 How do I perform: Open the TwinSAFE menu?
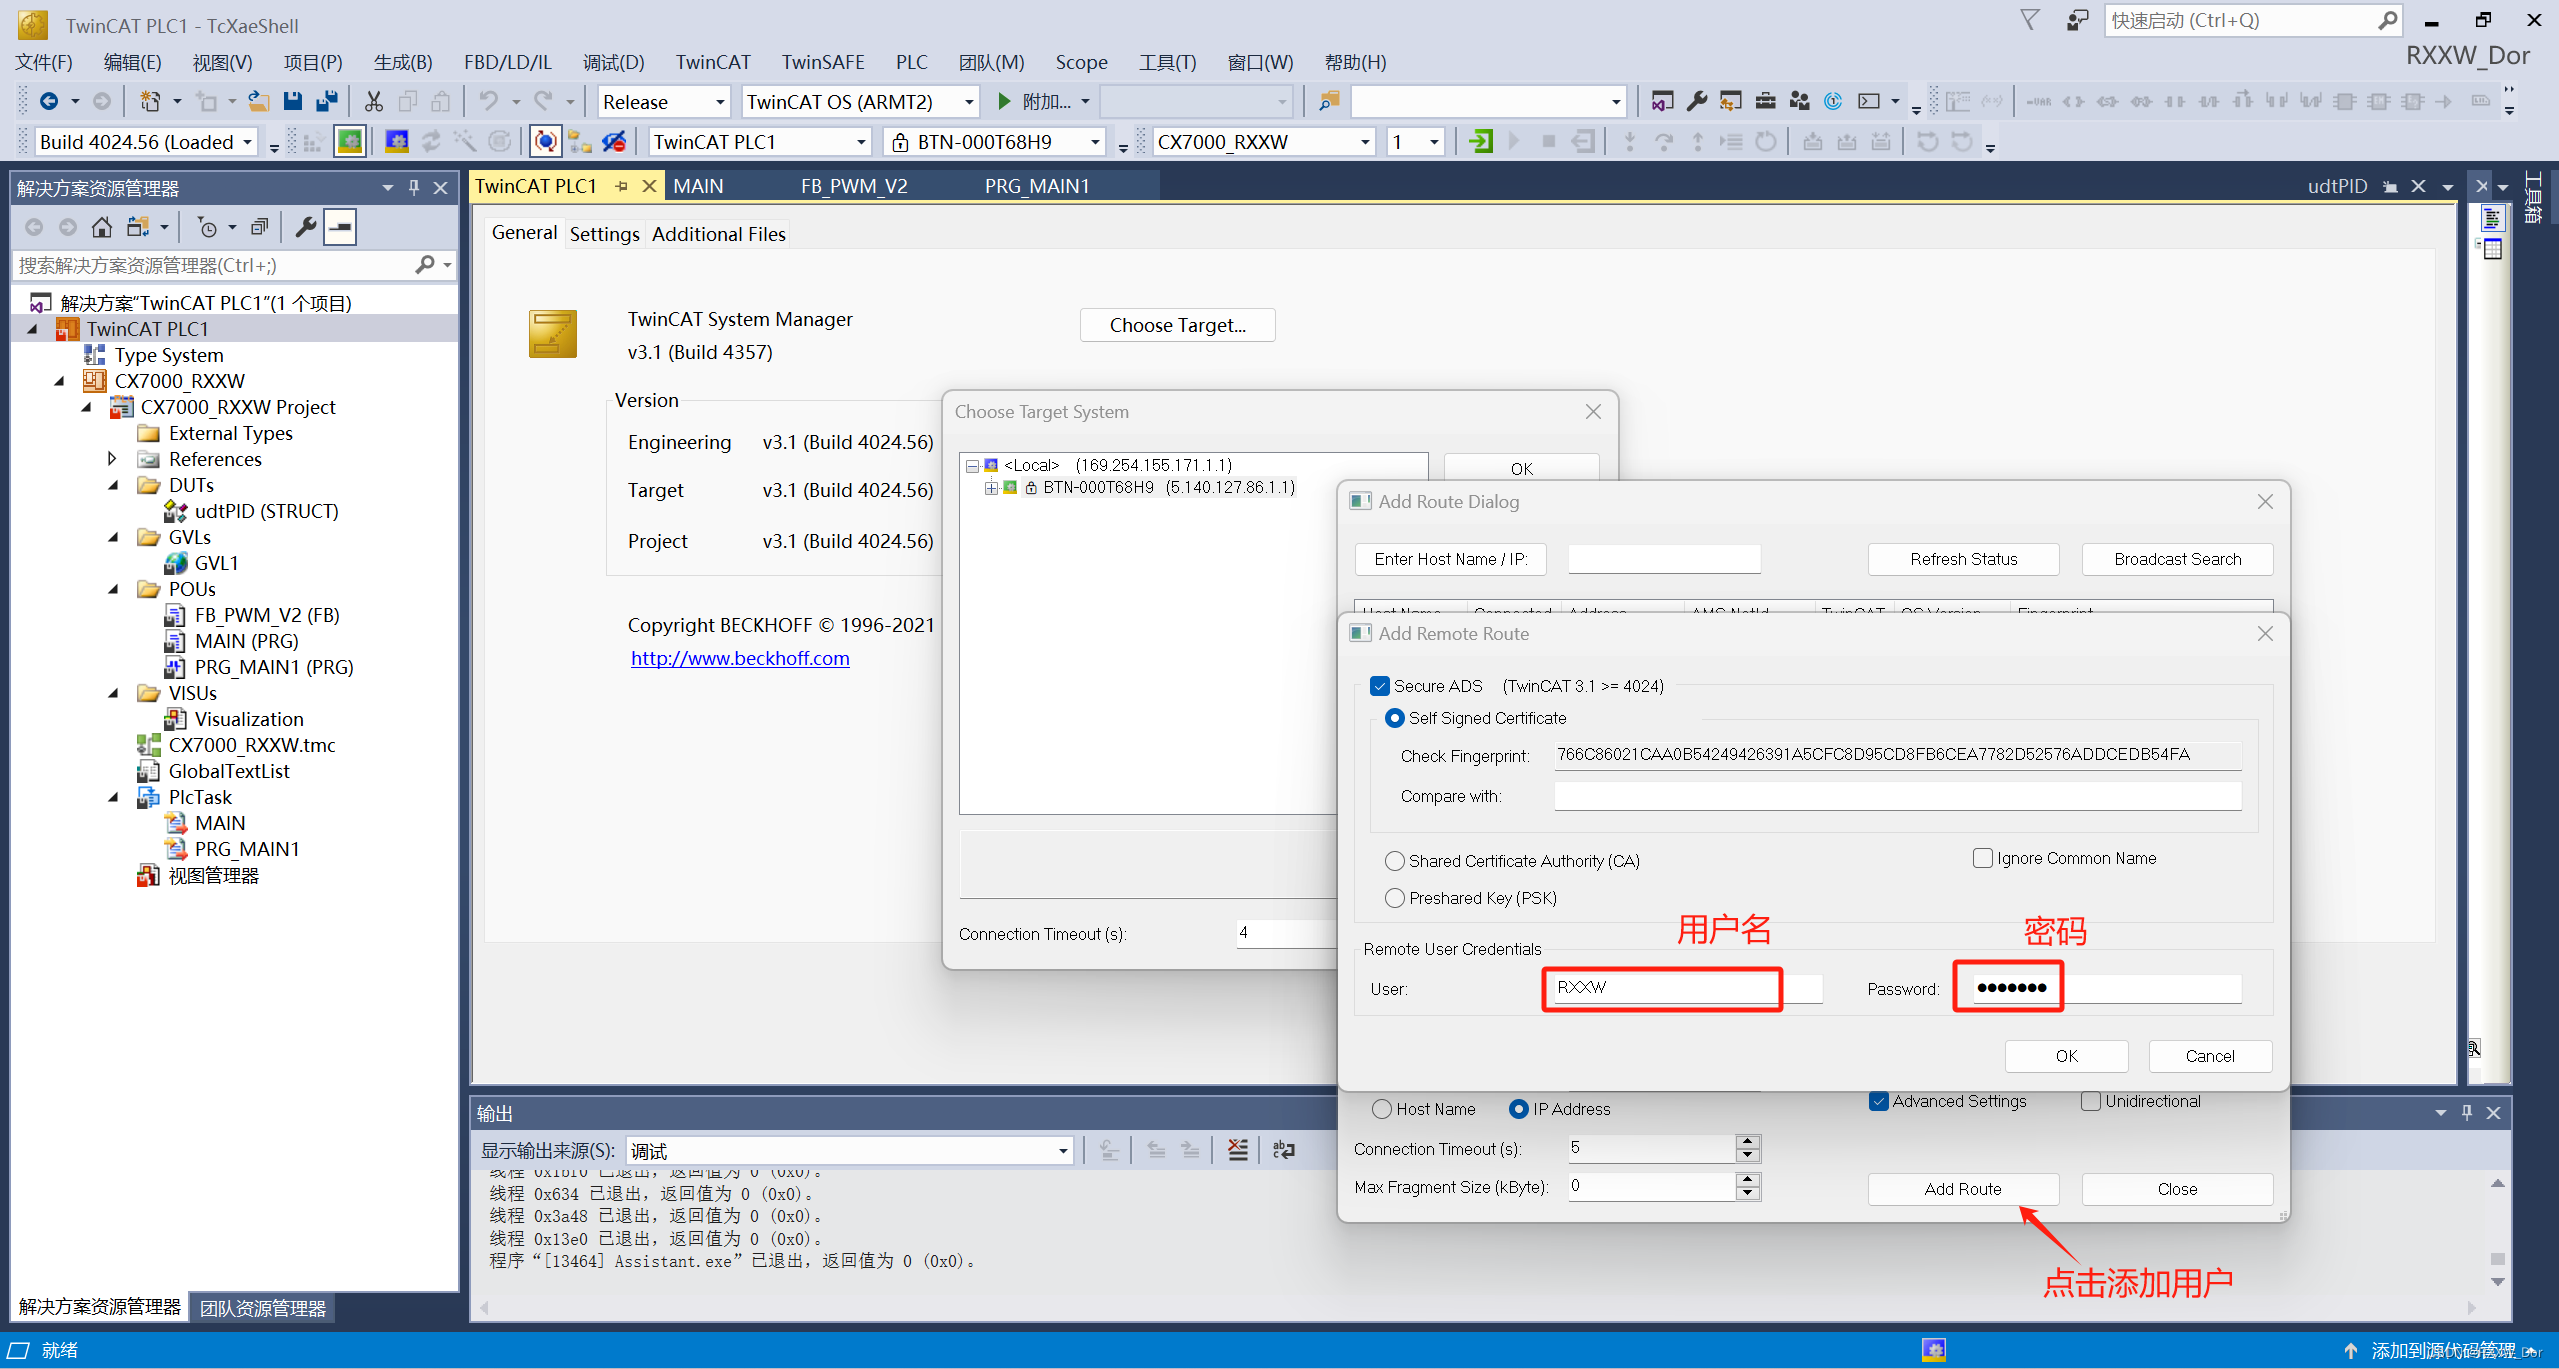[x=822, y=62]
